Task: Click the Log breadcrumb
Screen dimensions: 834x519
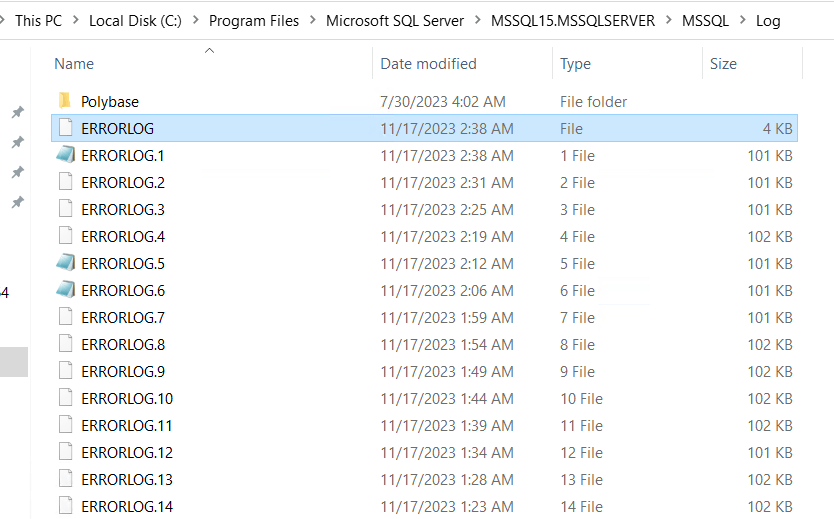Action: pos(768,21)
